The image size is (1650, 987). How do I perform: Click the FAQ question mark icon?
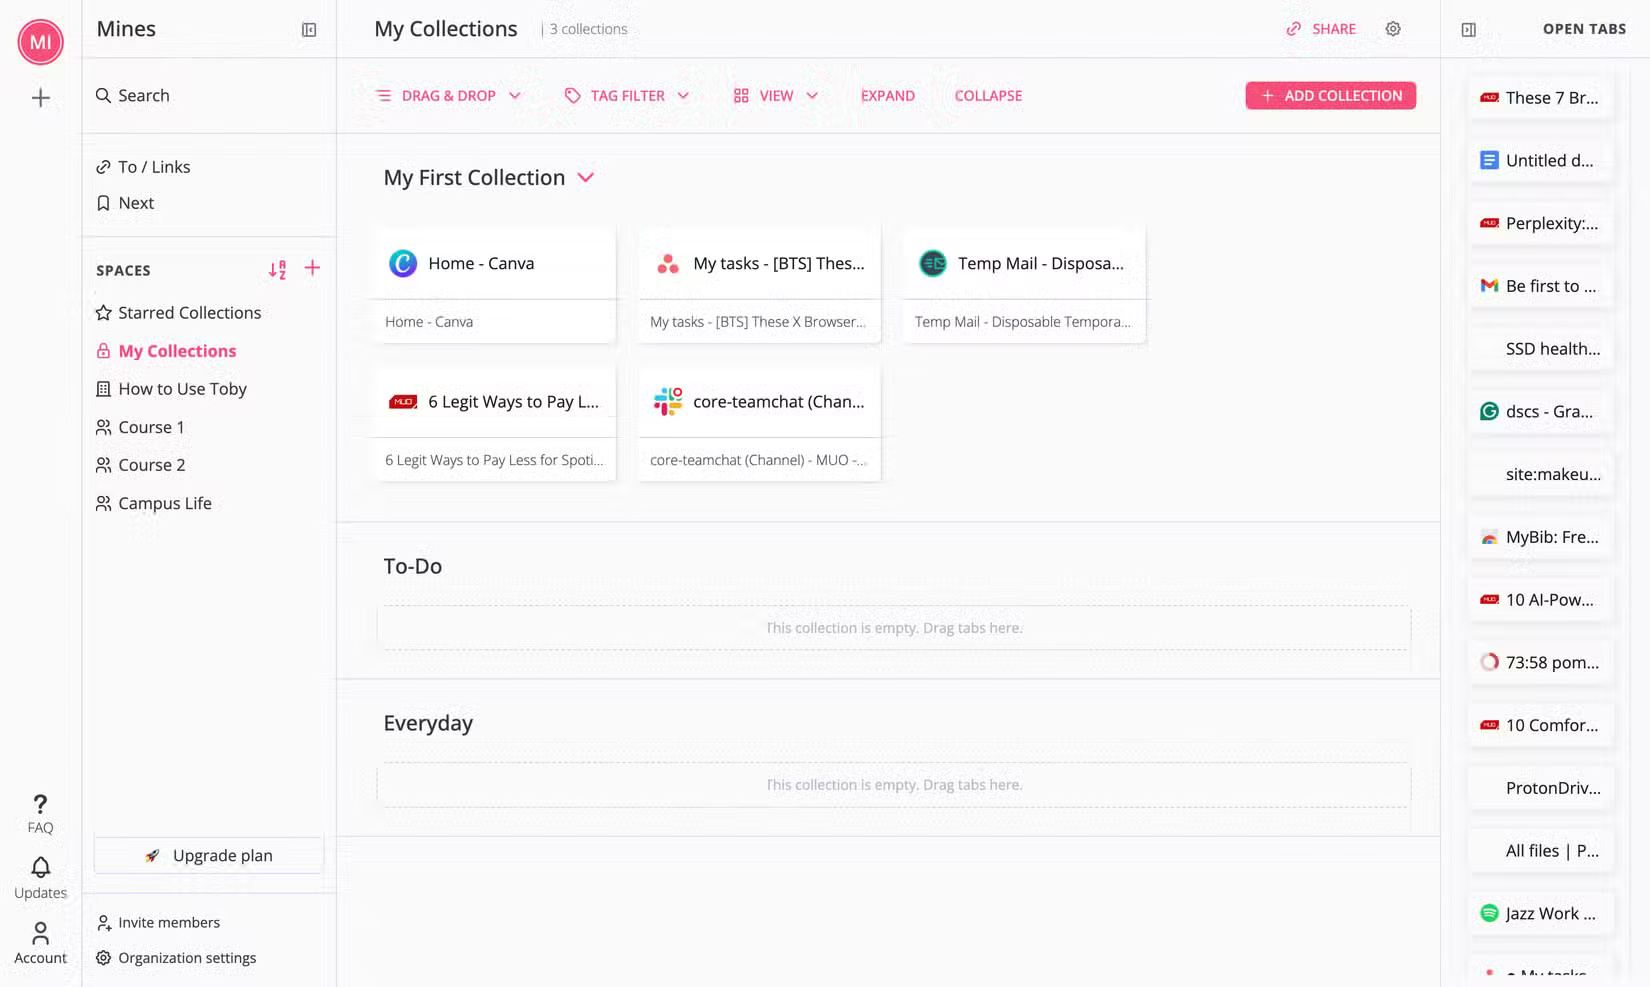pos(40,803)
